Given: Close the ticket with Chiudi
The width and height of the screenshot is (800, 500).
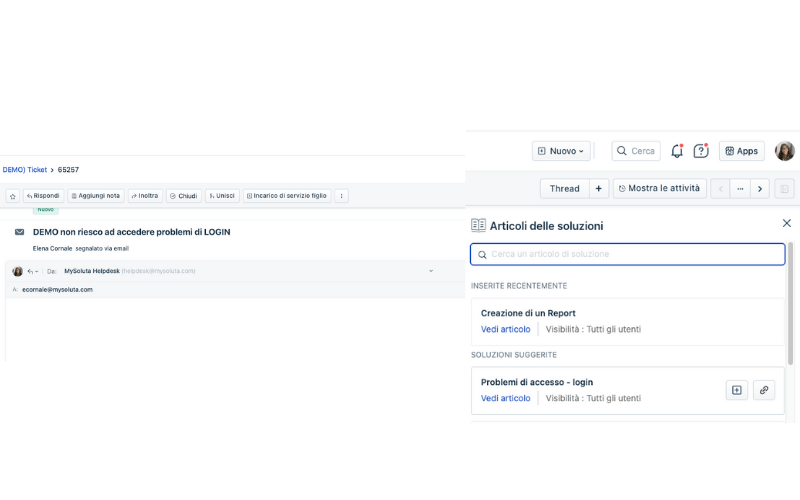Looking at the screenshot, I should coord(184,196).
